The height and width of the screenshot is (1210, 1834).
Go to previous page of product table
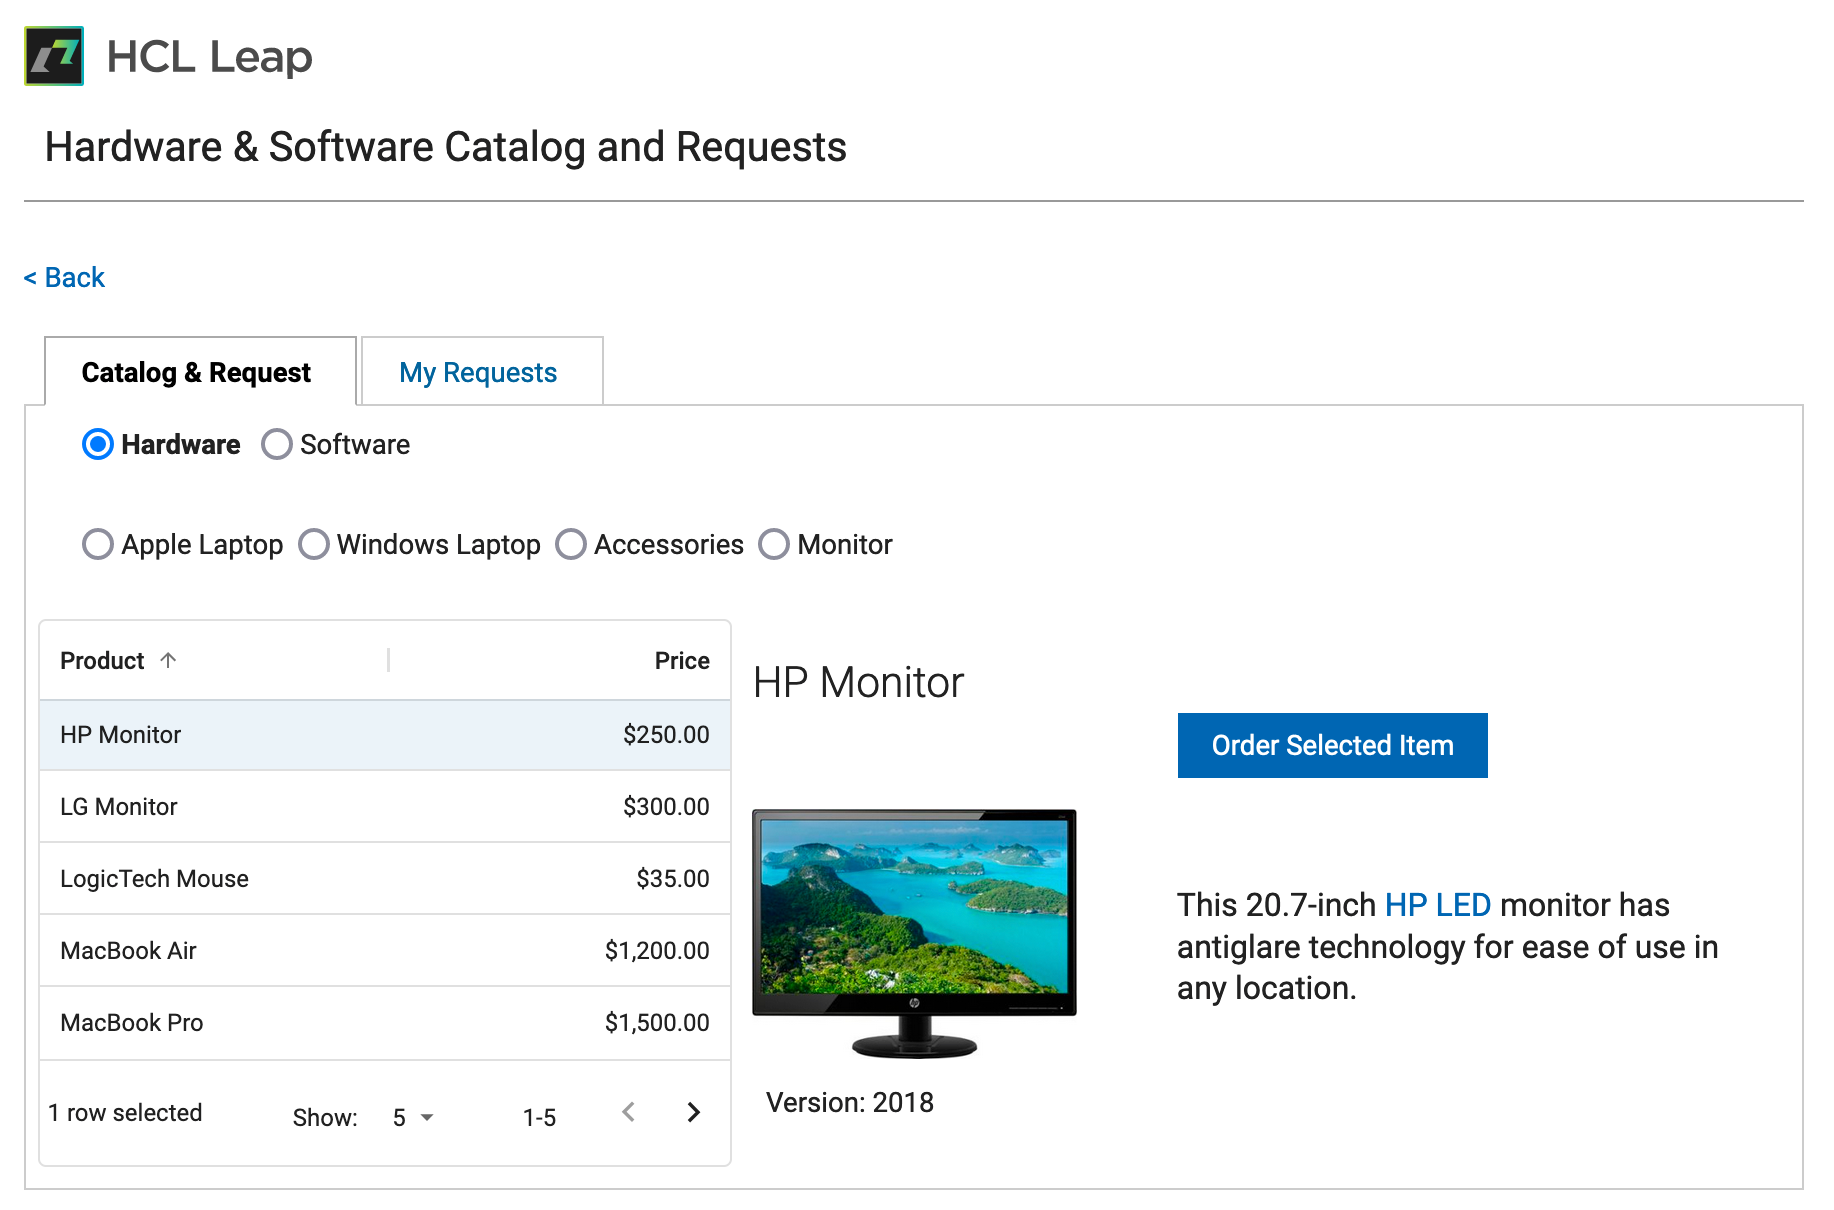[x=629, y=1112]
